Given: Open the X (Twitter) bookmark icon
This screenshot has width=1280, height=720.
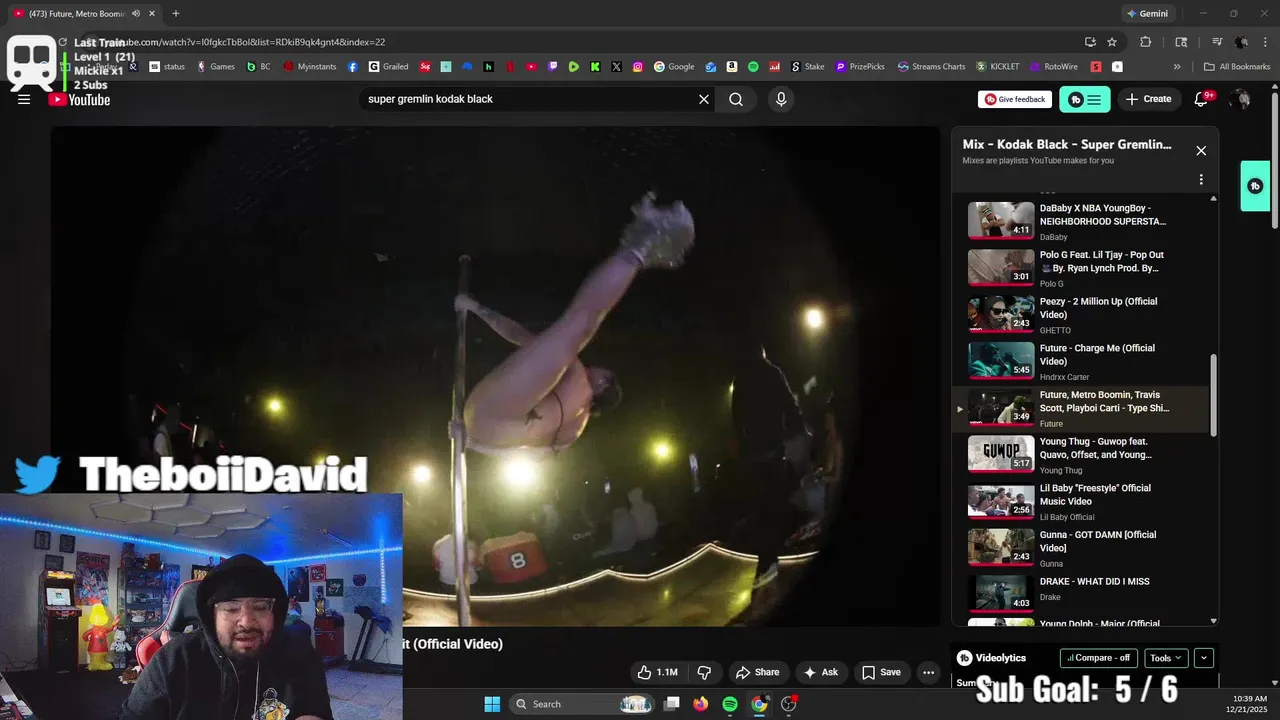Looking at the screenshot, I should pos(616,67).
